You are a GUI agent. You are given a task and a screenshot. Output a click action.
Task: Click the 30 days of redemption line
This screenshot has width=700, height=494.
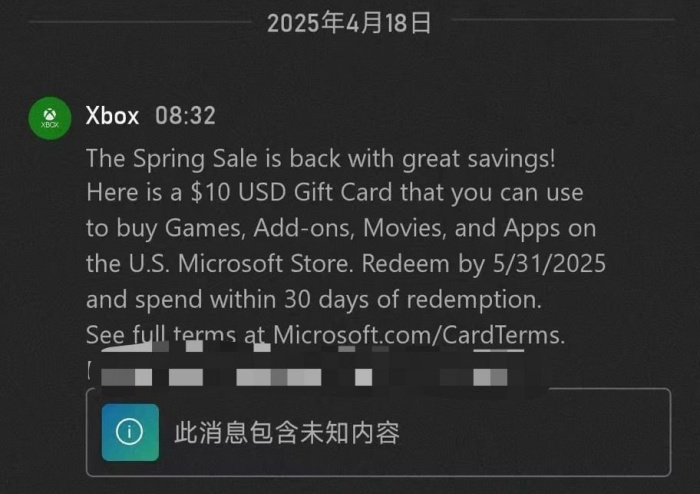coord(314,299)
